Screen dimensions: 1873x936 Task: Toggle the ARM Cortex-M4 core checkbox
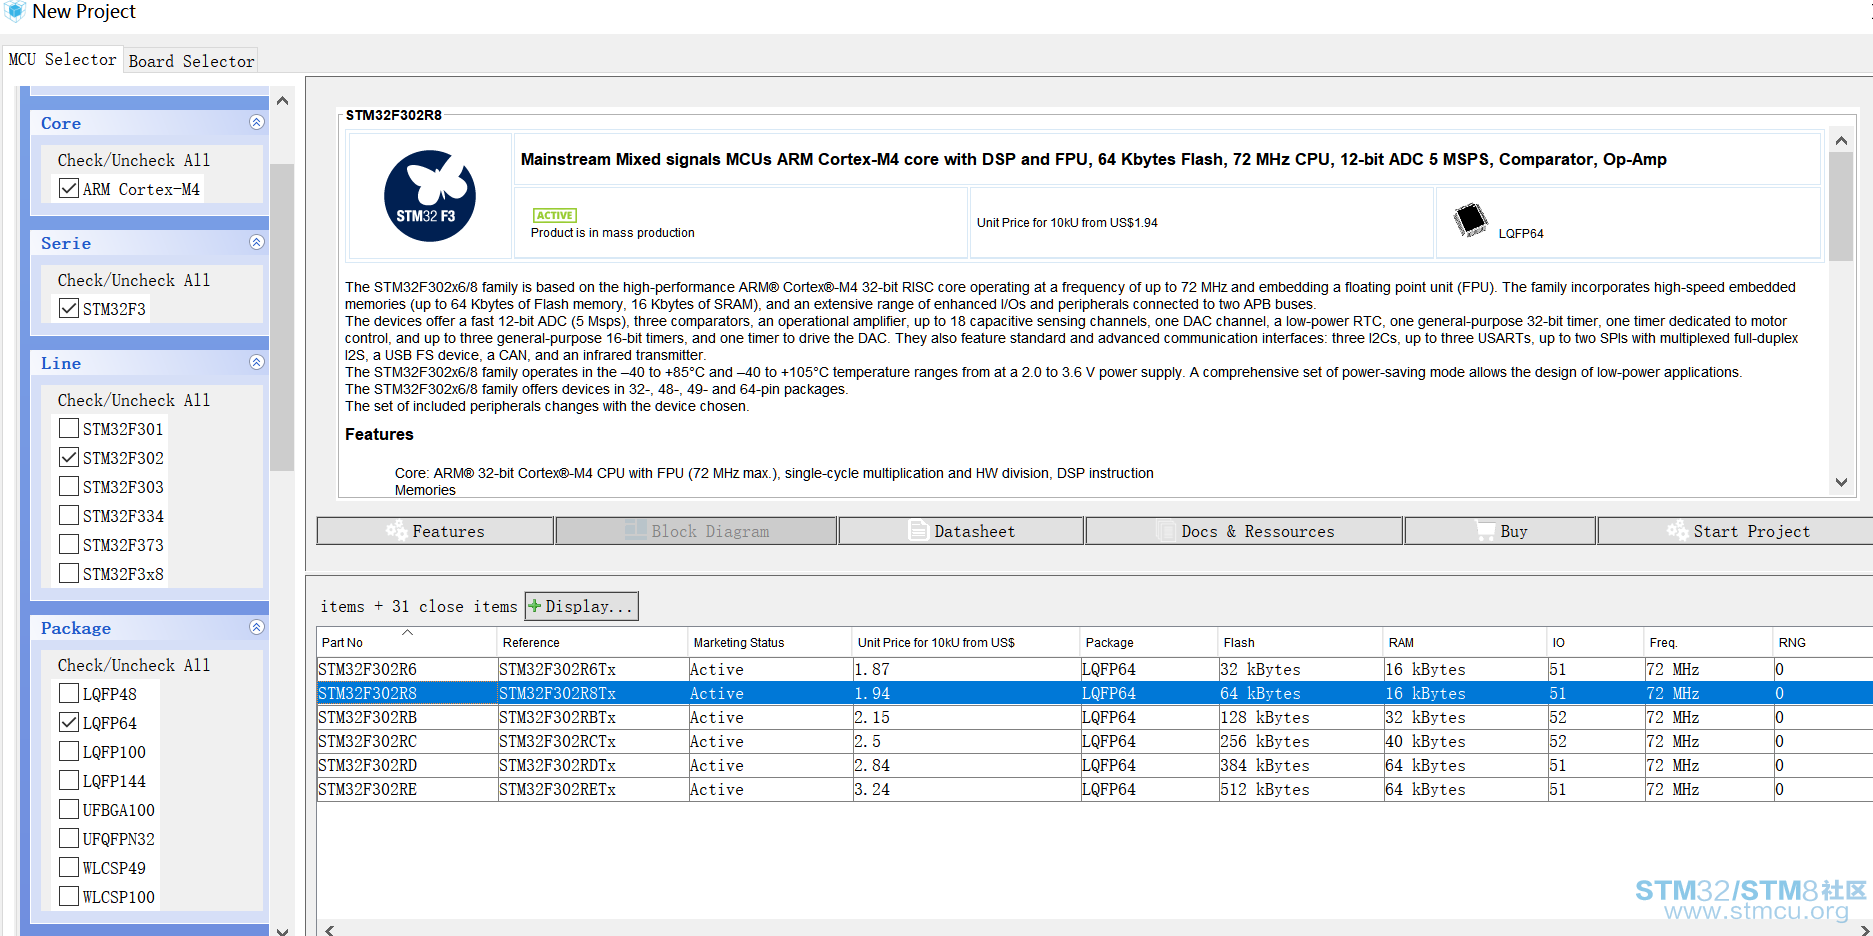pyautogui.click(x=69, y=188)
